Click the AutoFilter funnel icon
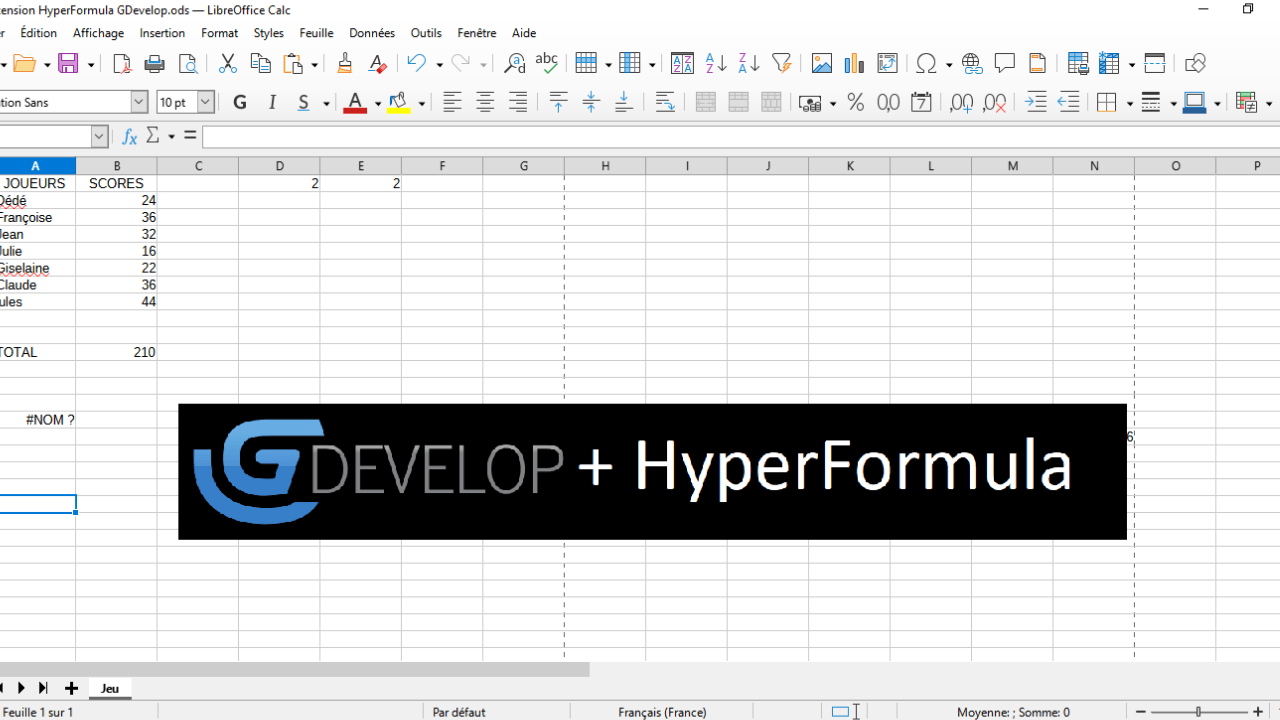 tap(781, 63)
